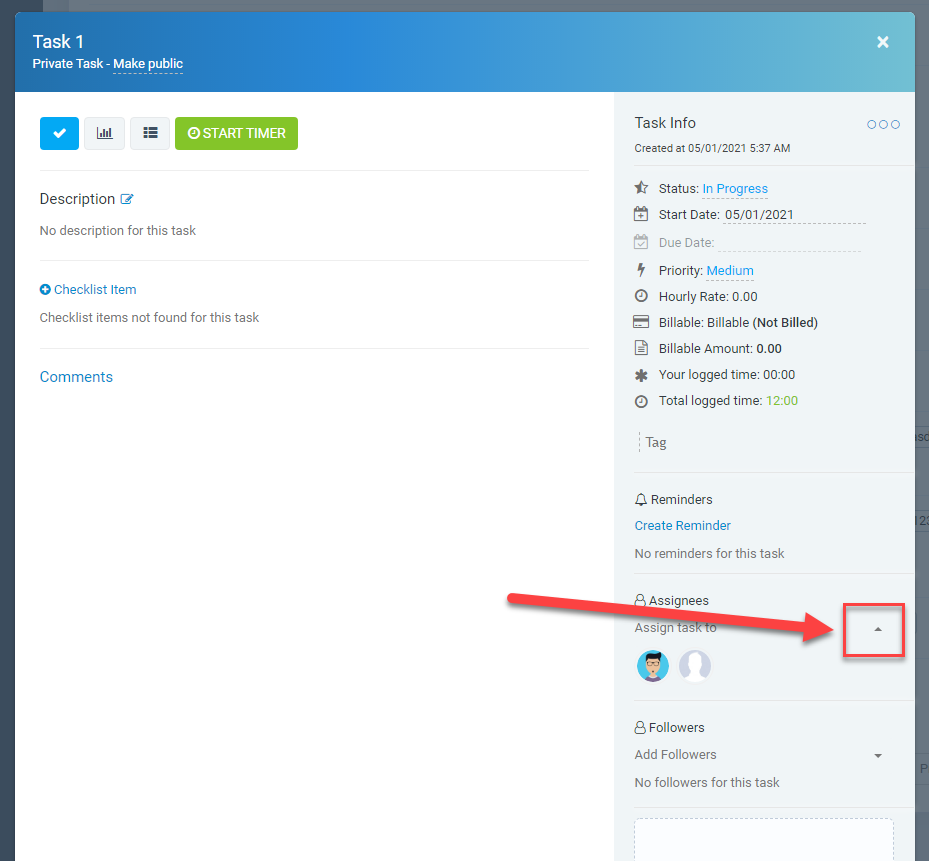This screenshot has width=929, height=861.
Task: Open the Task Info three-dots menu
Action: [883, 124]
